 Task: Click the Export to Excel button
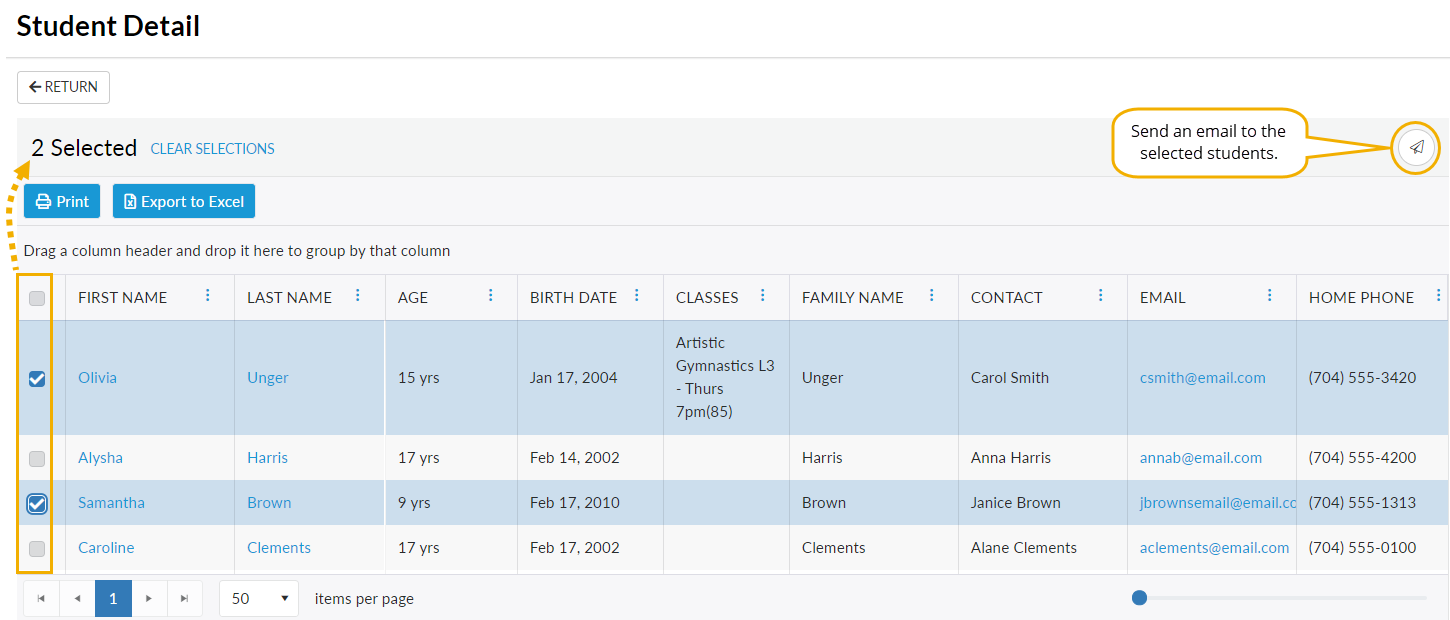(x=184, y=201)
